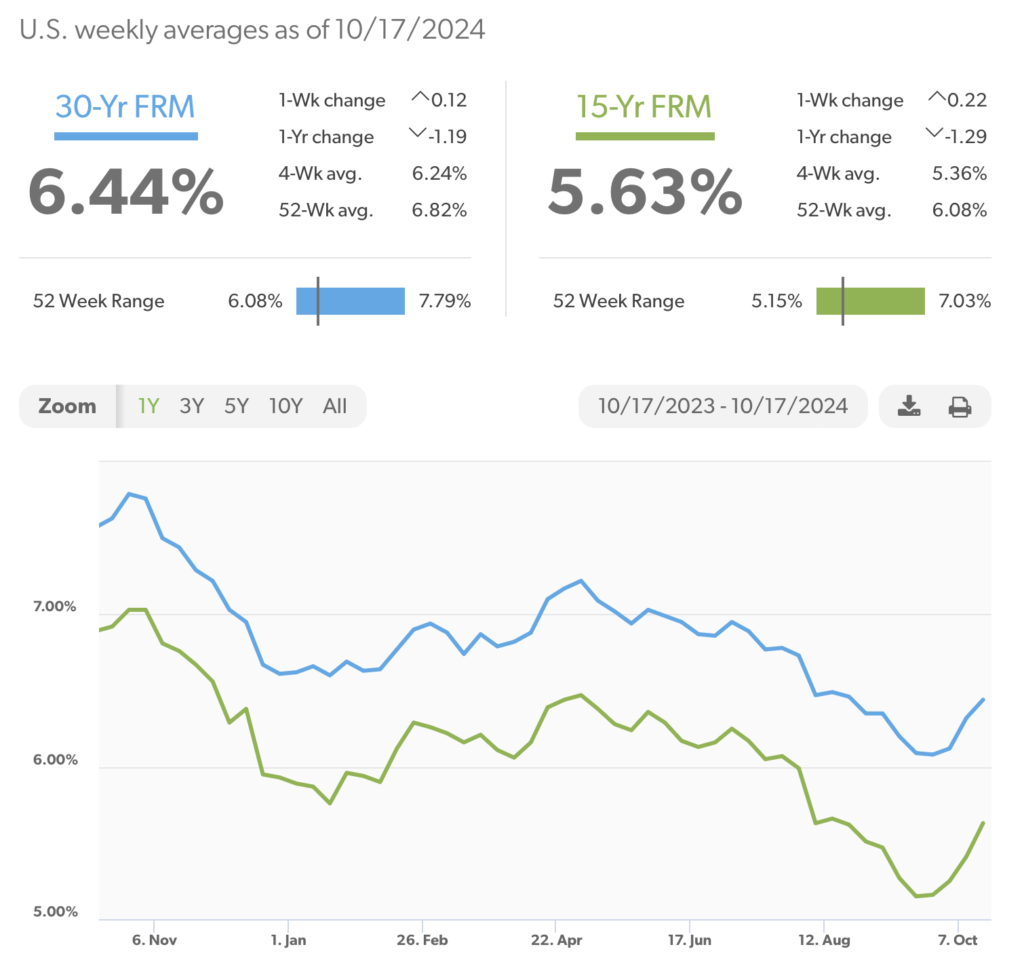Image resolution: width=1024 pixels, height=966 pixels.
Task: Show All historical data in chart
Action: (x=335, y=406)
